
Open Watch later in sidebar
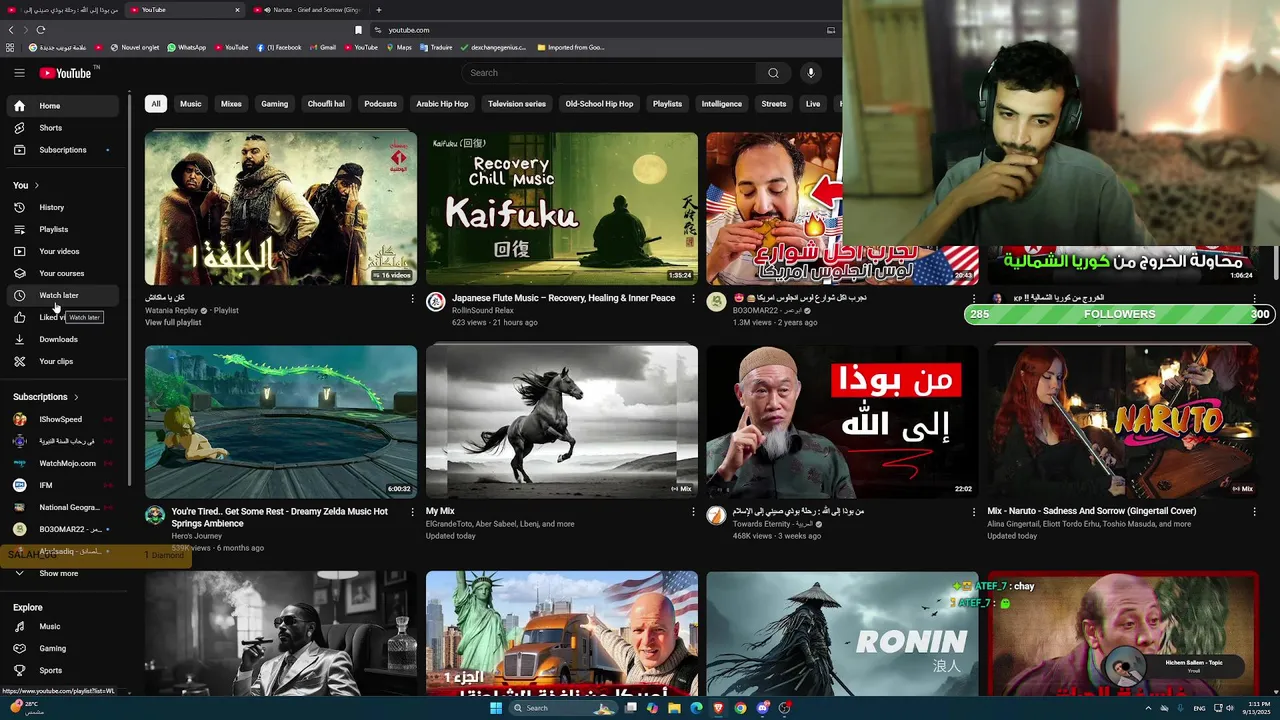click(65, 296)
